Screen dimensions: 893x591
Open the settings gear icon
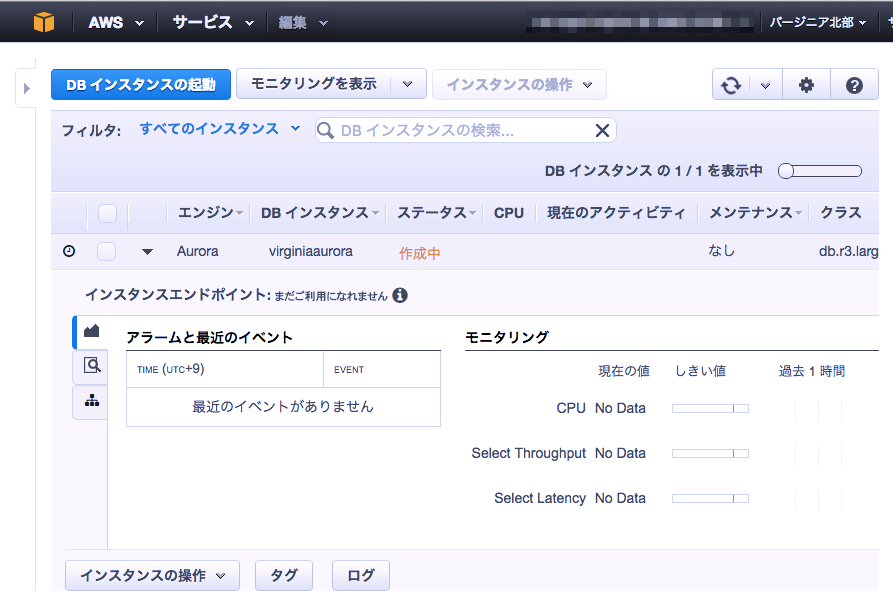tap(806, 84)
